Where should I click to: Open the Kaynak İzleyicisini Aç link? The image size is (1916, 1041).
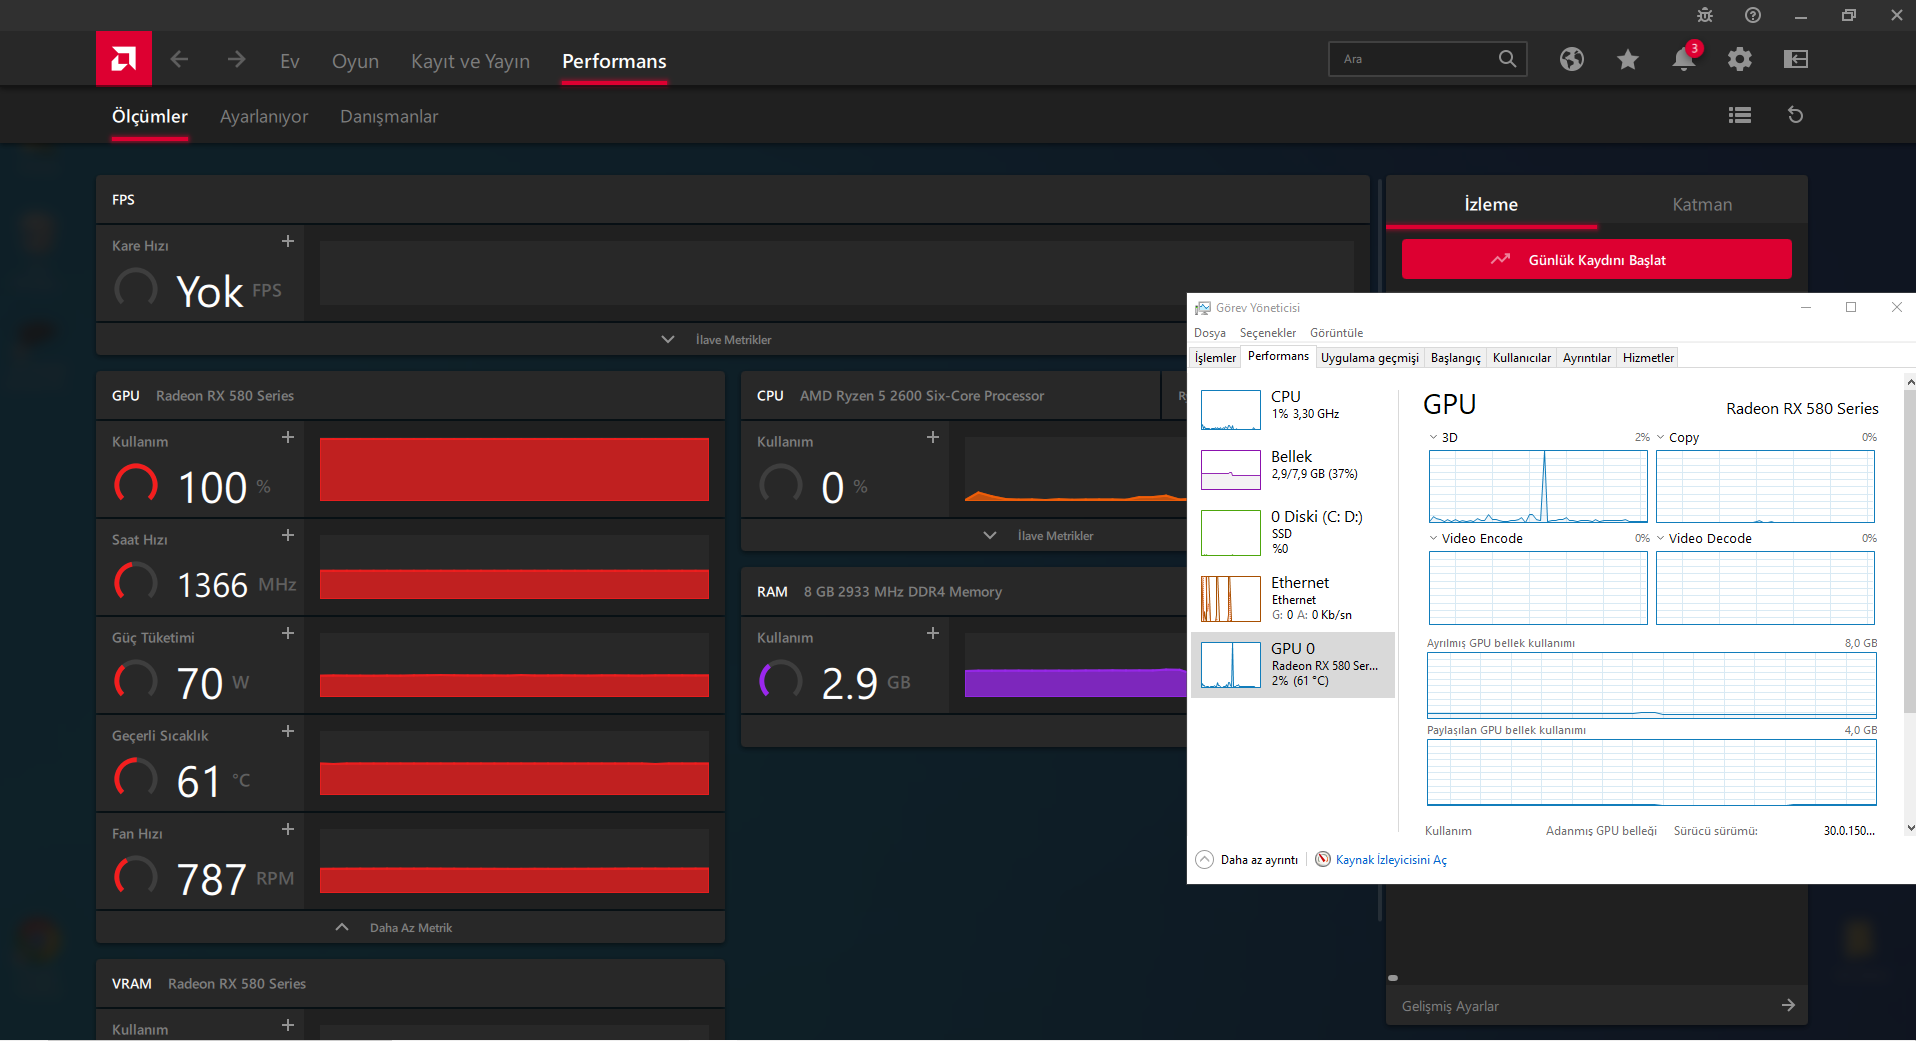click(1390, 860)
